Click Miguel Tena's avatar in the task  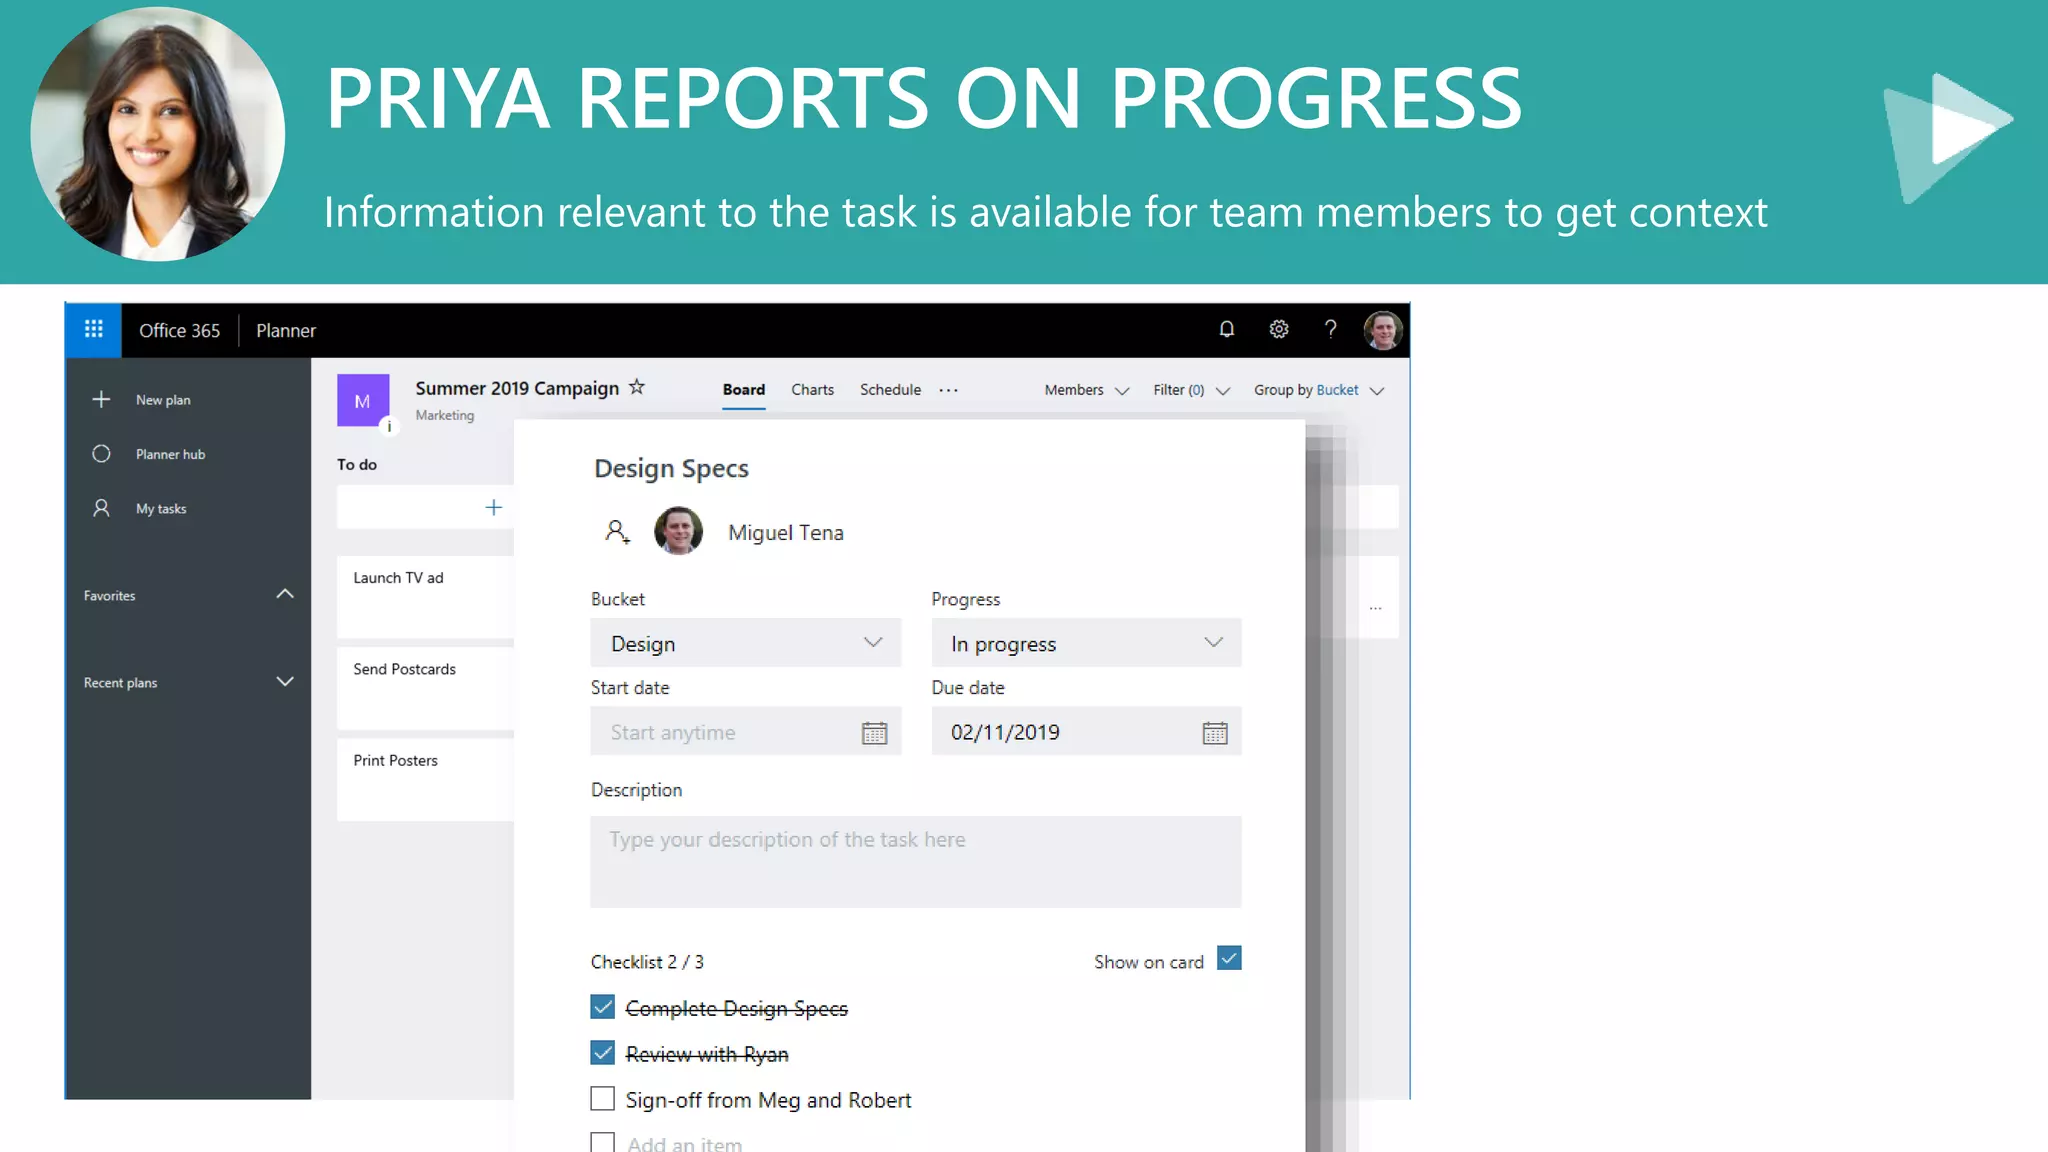[x=678, y=531]
